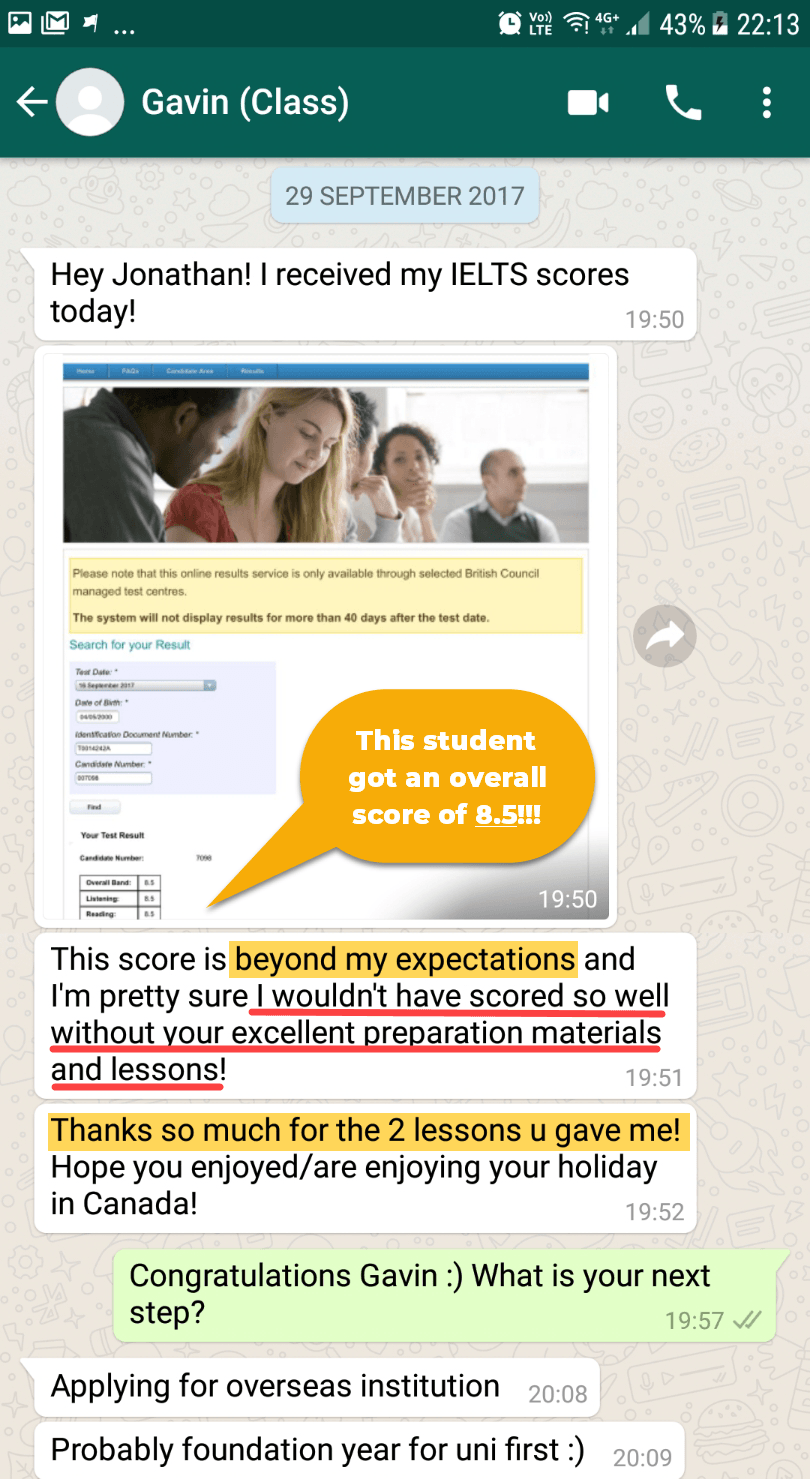The image size is (810, 1479).
Task: Tap the forward arrow beside the image
Action: 664,636
